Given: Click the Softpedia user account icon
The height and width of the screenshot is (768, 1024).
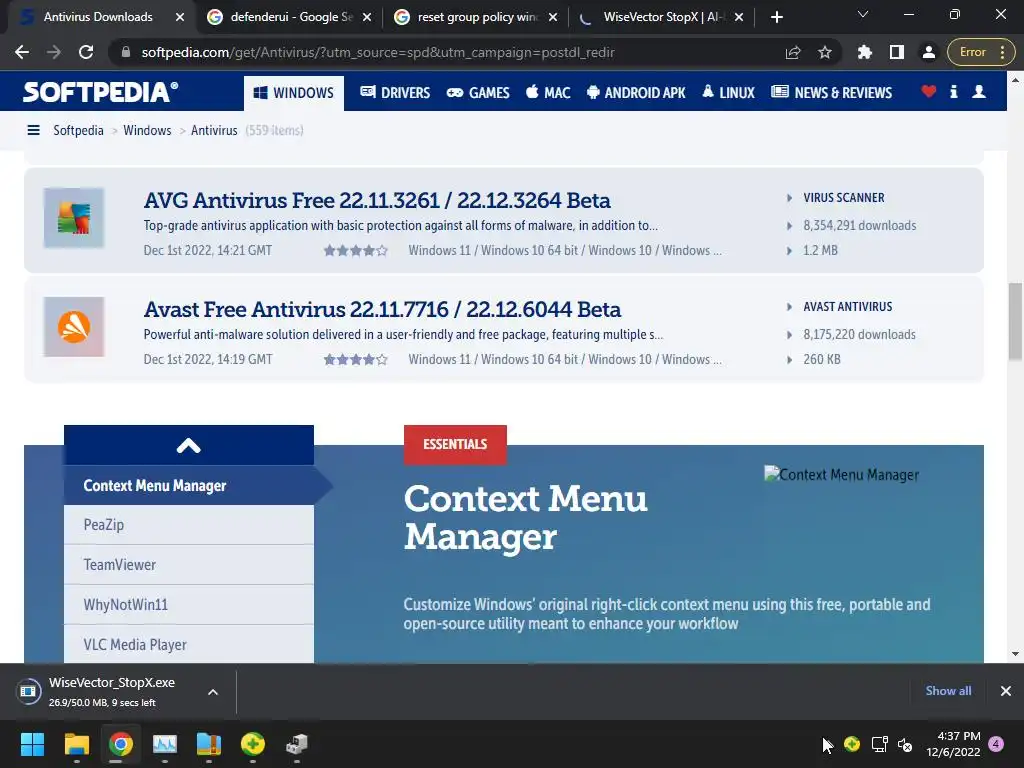Looking at the screenshot, I should (x=978, y=91).
